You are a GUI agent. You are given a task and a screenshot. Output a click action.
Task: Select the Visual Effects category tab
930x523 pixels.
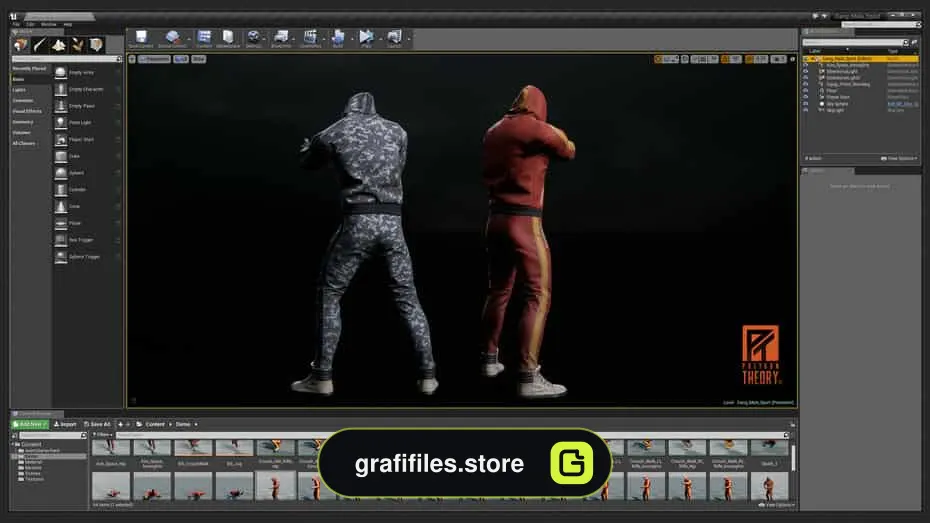(x=27, y=111)
